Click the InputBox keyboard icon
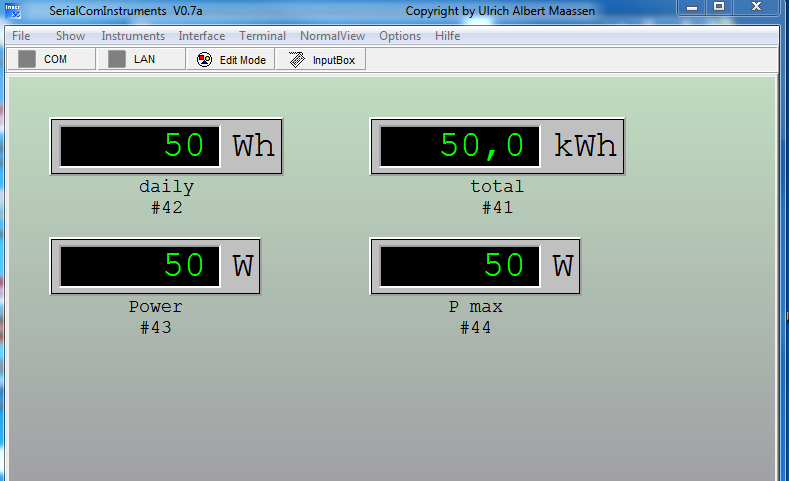Screen dimensions: 789x481 click(x=297, y=60)
